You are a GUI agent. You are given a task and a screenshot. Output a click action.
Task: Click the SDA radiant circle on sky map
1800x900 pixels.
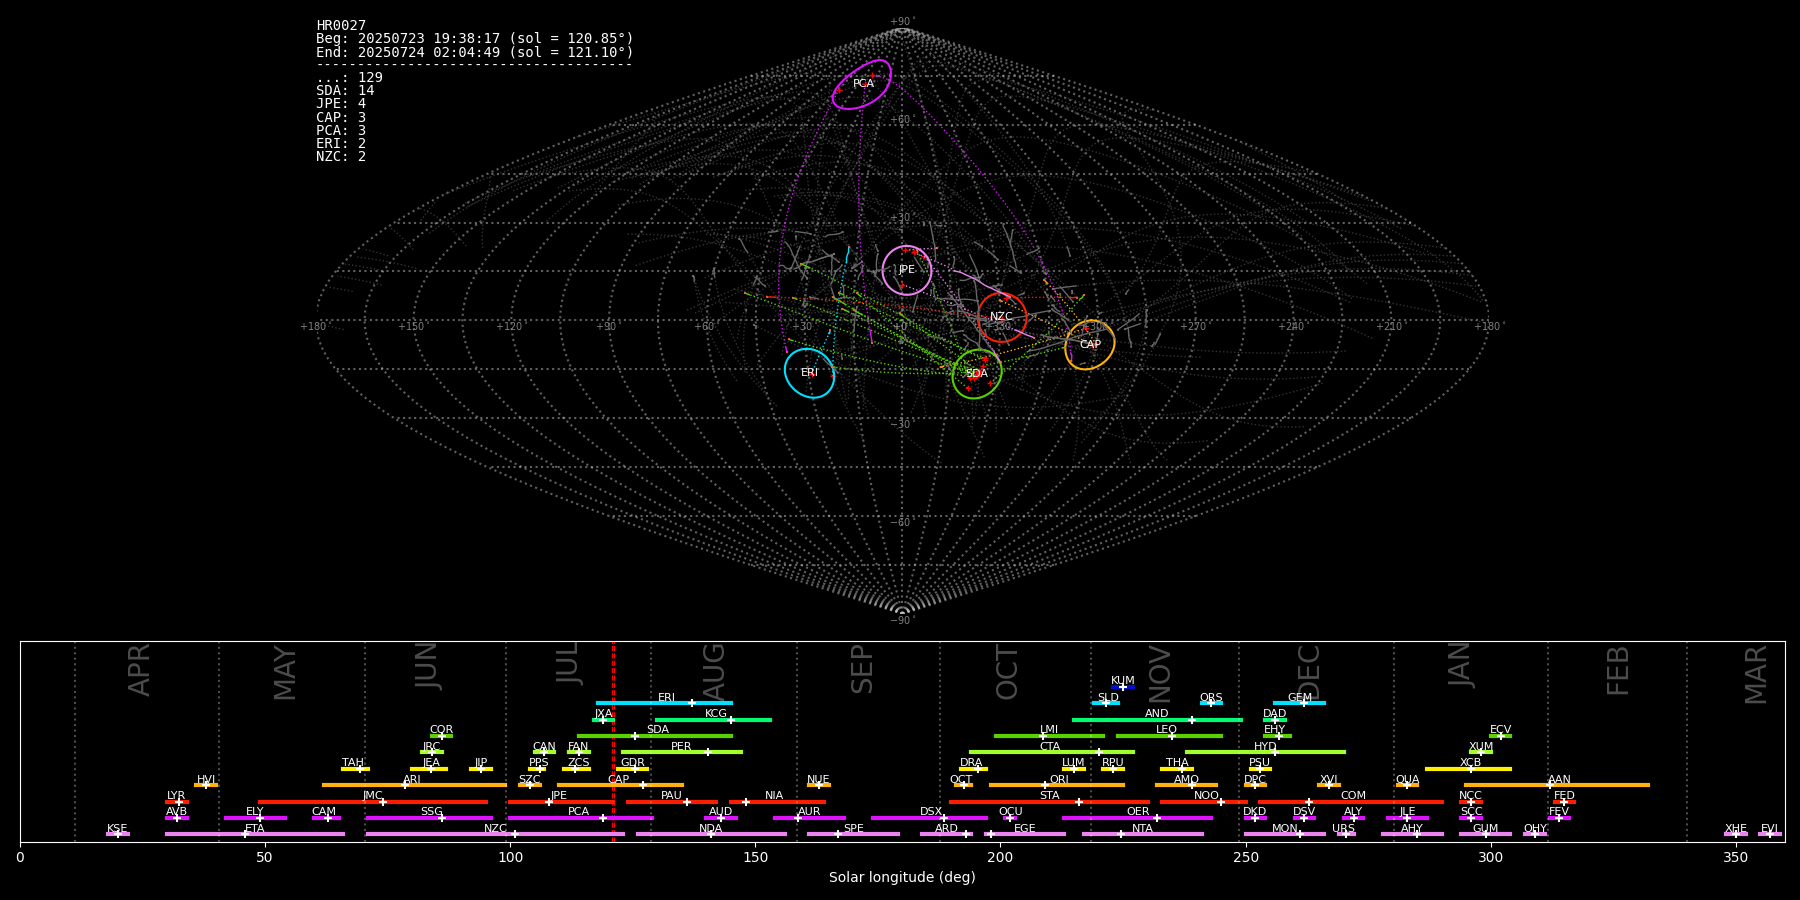coord(977,374)
